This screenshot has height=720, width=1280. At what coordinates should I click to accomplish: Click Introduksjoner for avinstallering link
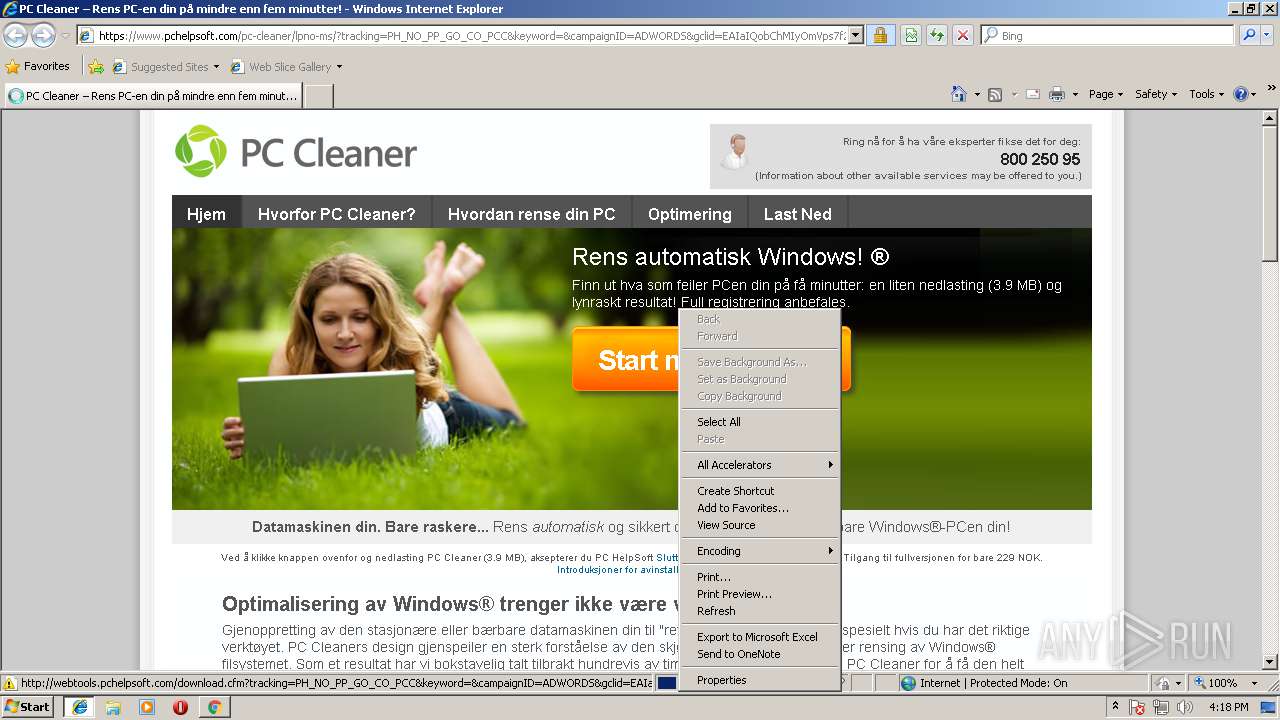click(x=617, y=570)
